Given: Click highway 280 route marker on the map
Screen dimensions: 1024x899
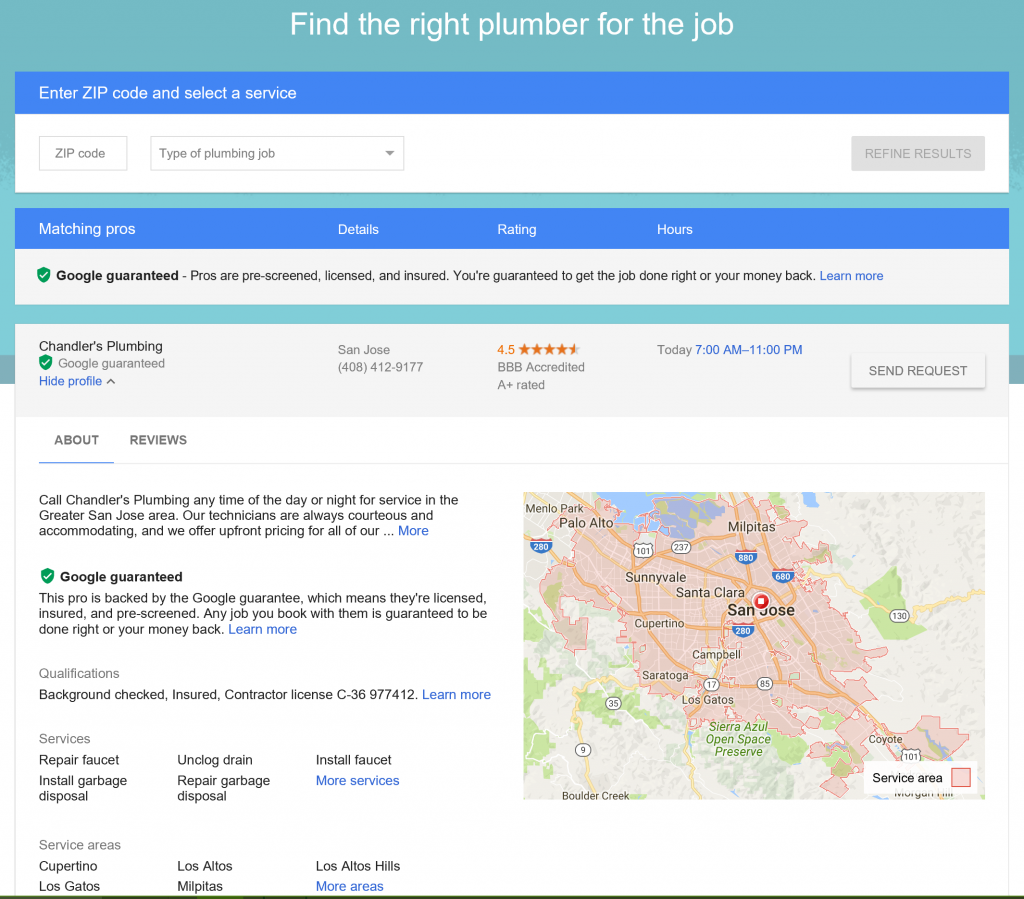Looking at the screenshot, I should click(x=743, y=630).
